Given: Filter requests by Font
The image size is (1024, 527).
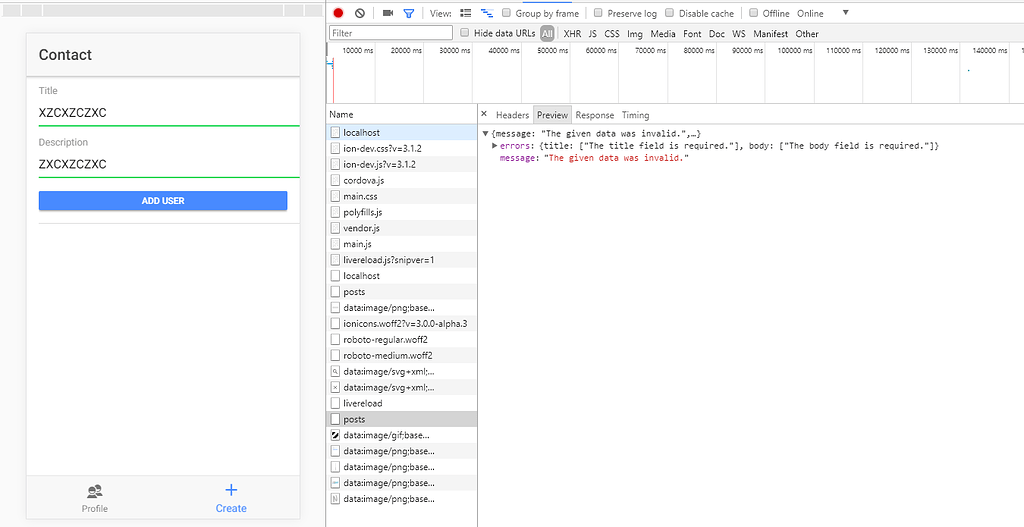Looking at the screenshot, I should coord(692,33).
